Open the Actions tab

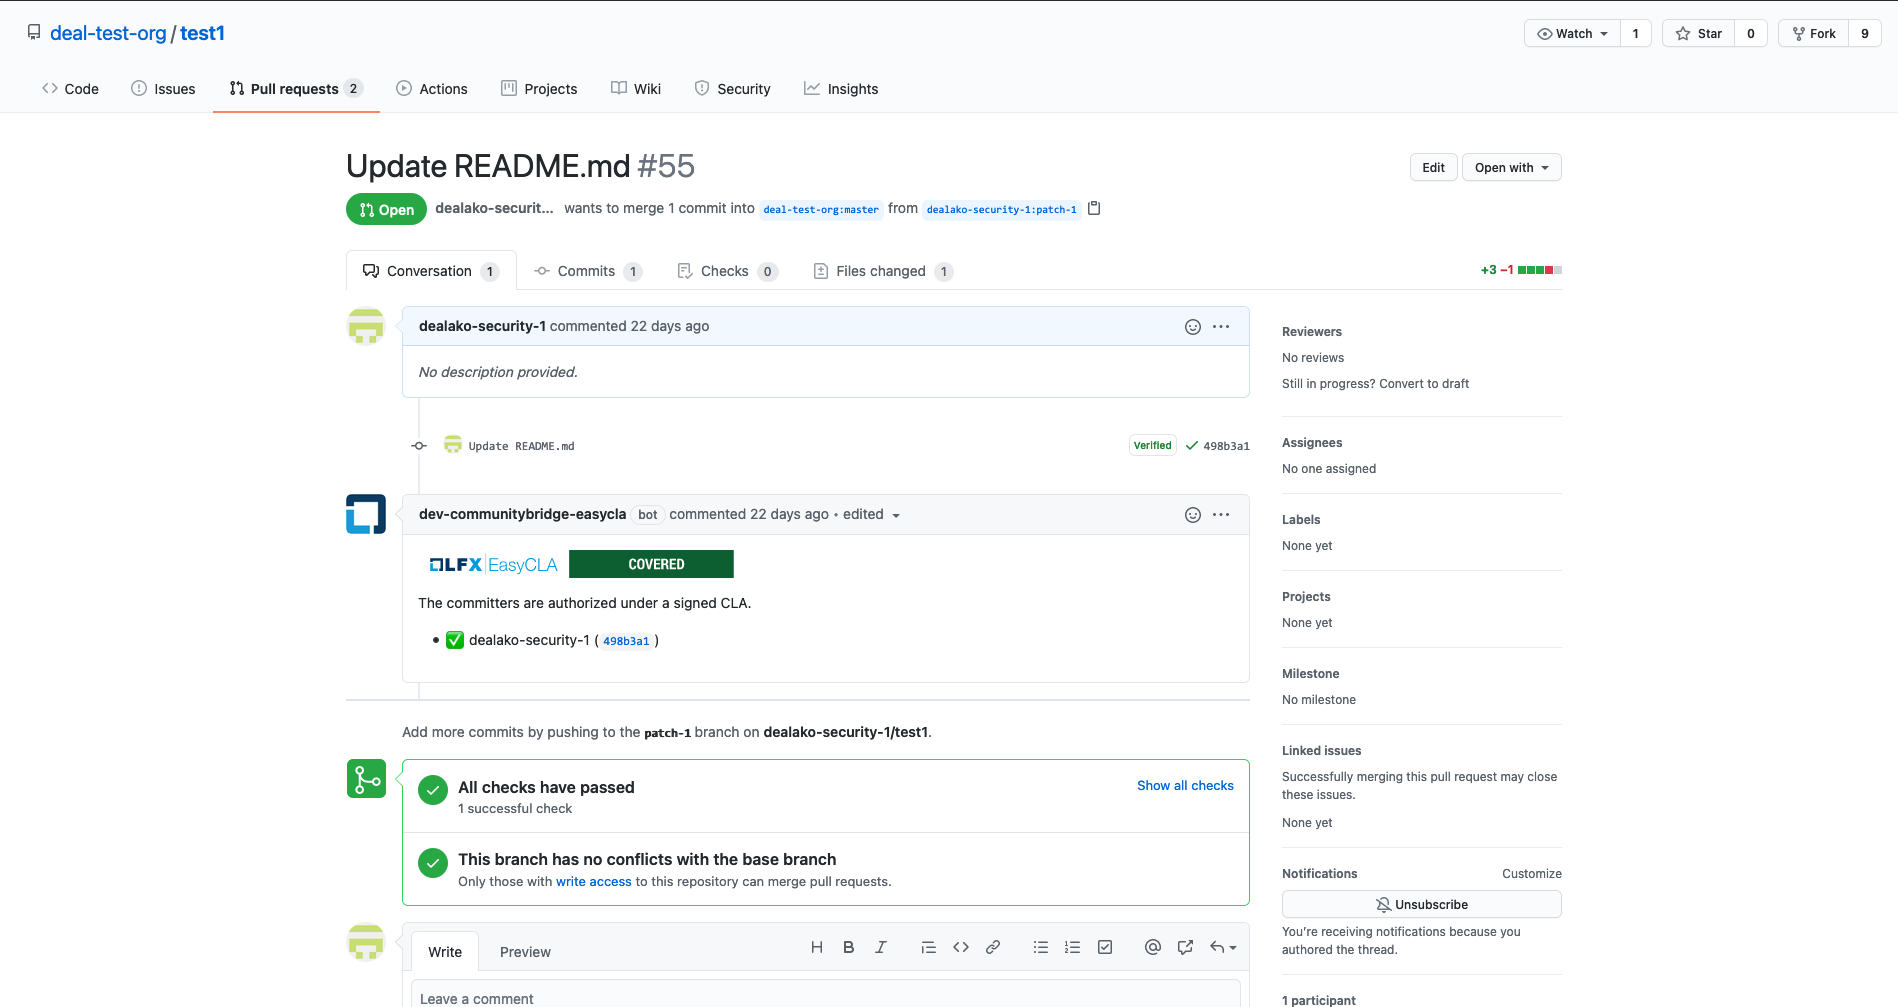click(x=432, y=89)
